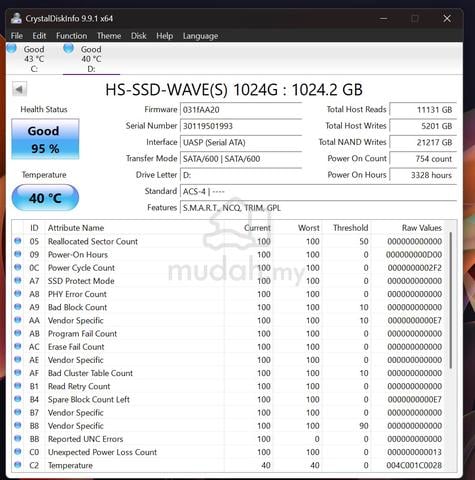Viewport: 475px width, 480px height.
Task: Select the Reallocated Sector Count row
Action: (x=229, y=241)
